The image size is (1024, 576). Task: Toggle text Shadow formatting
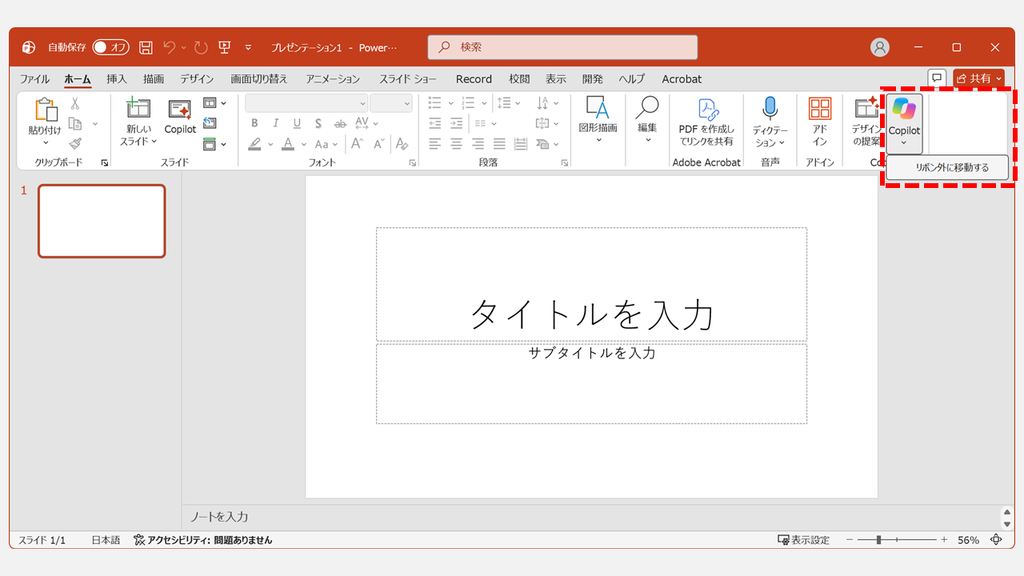click(x=318, y=123)
